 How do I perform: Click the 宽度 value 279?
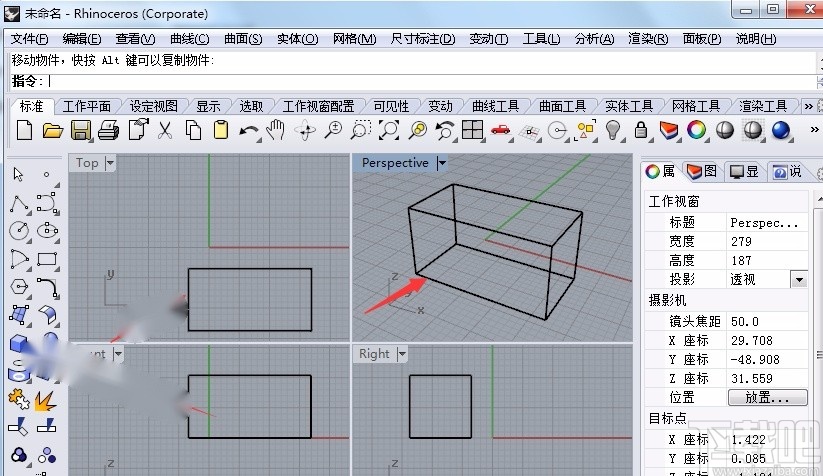click(767, 241)
